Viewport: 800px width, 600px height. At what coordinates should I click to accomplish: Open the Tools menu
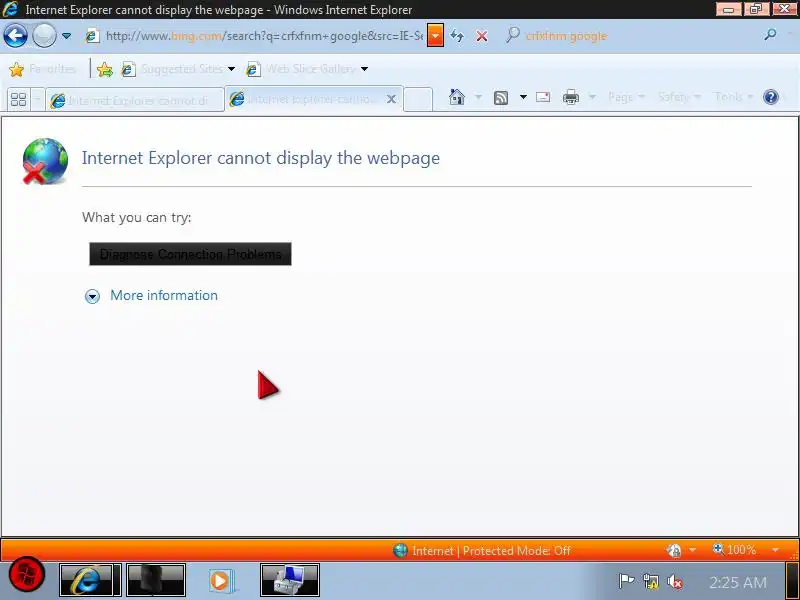[734, 96]
